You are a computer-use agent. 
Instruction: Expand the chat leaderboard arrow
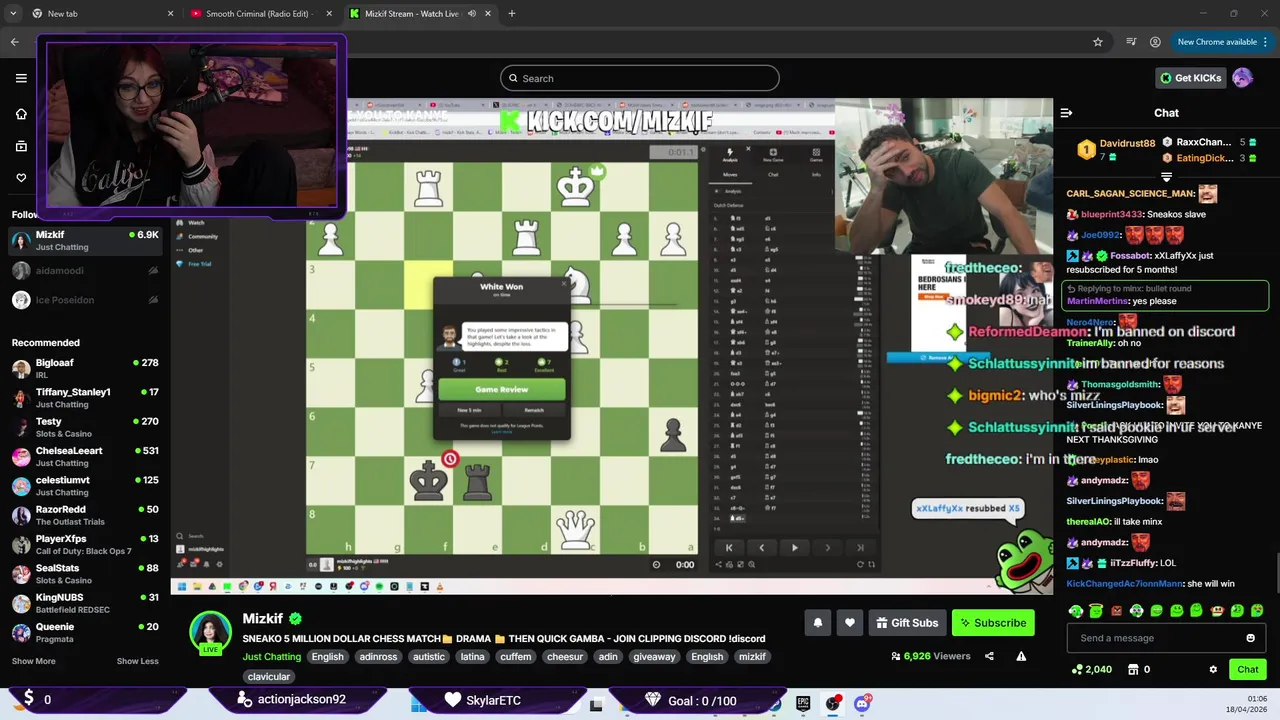pos(1166,177)
